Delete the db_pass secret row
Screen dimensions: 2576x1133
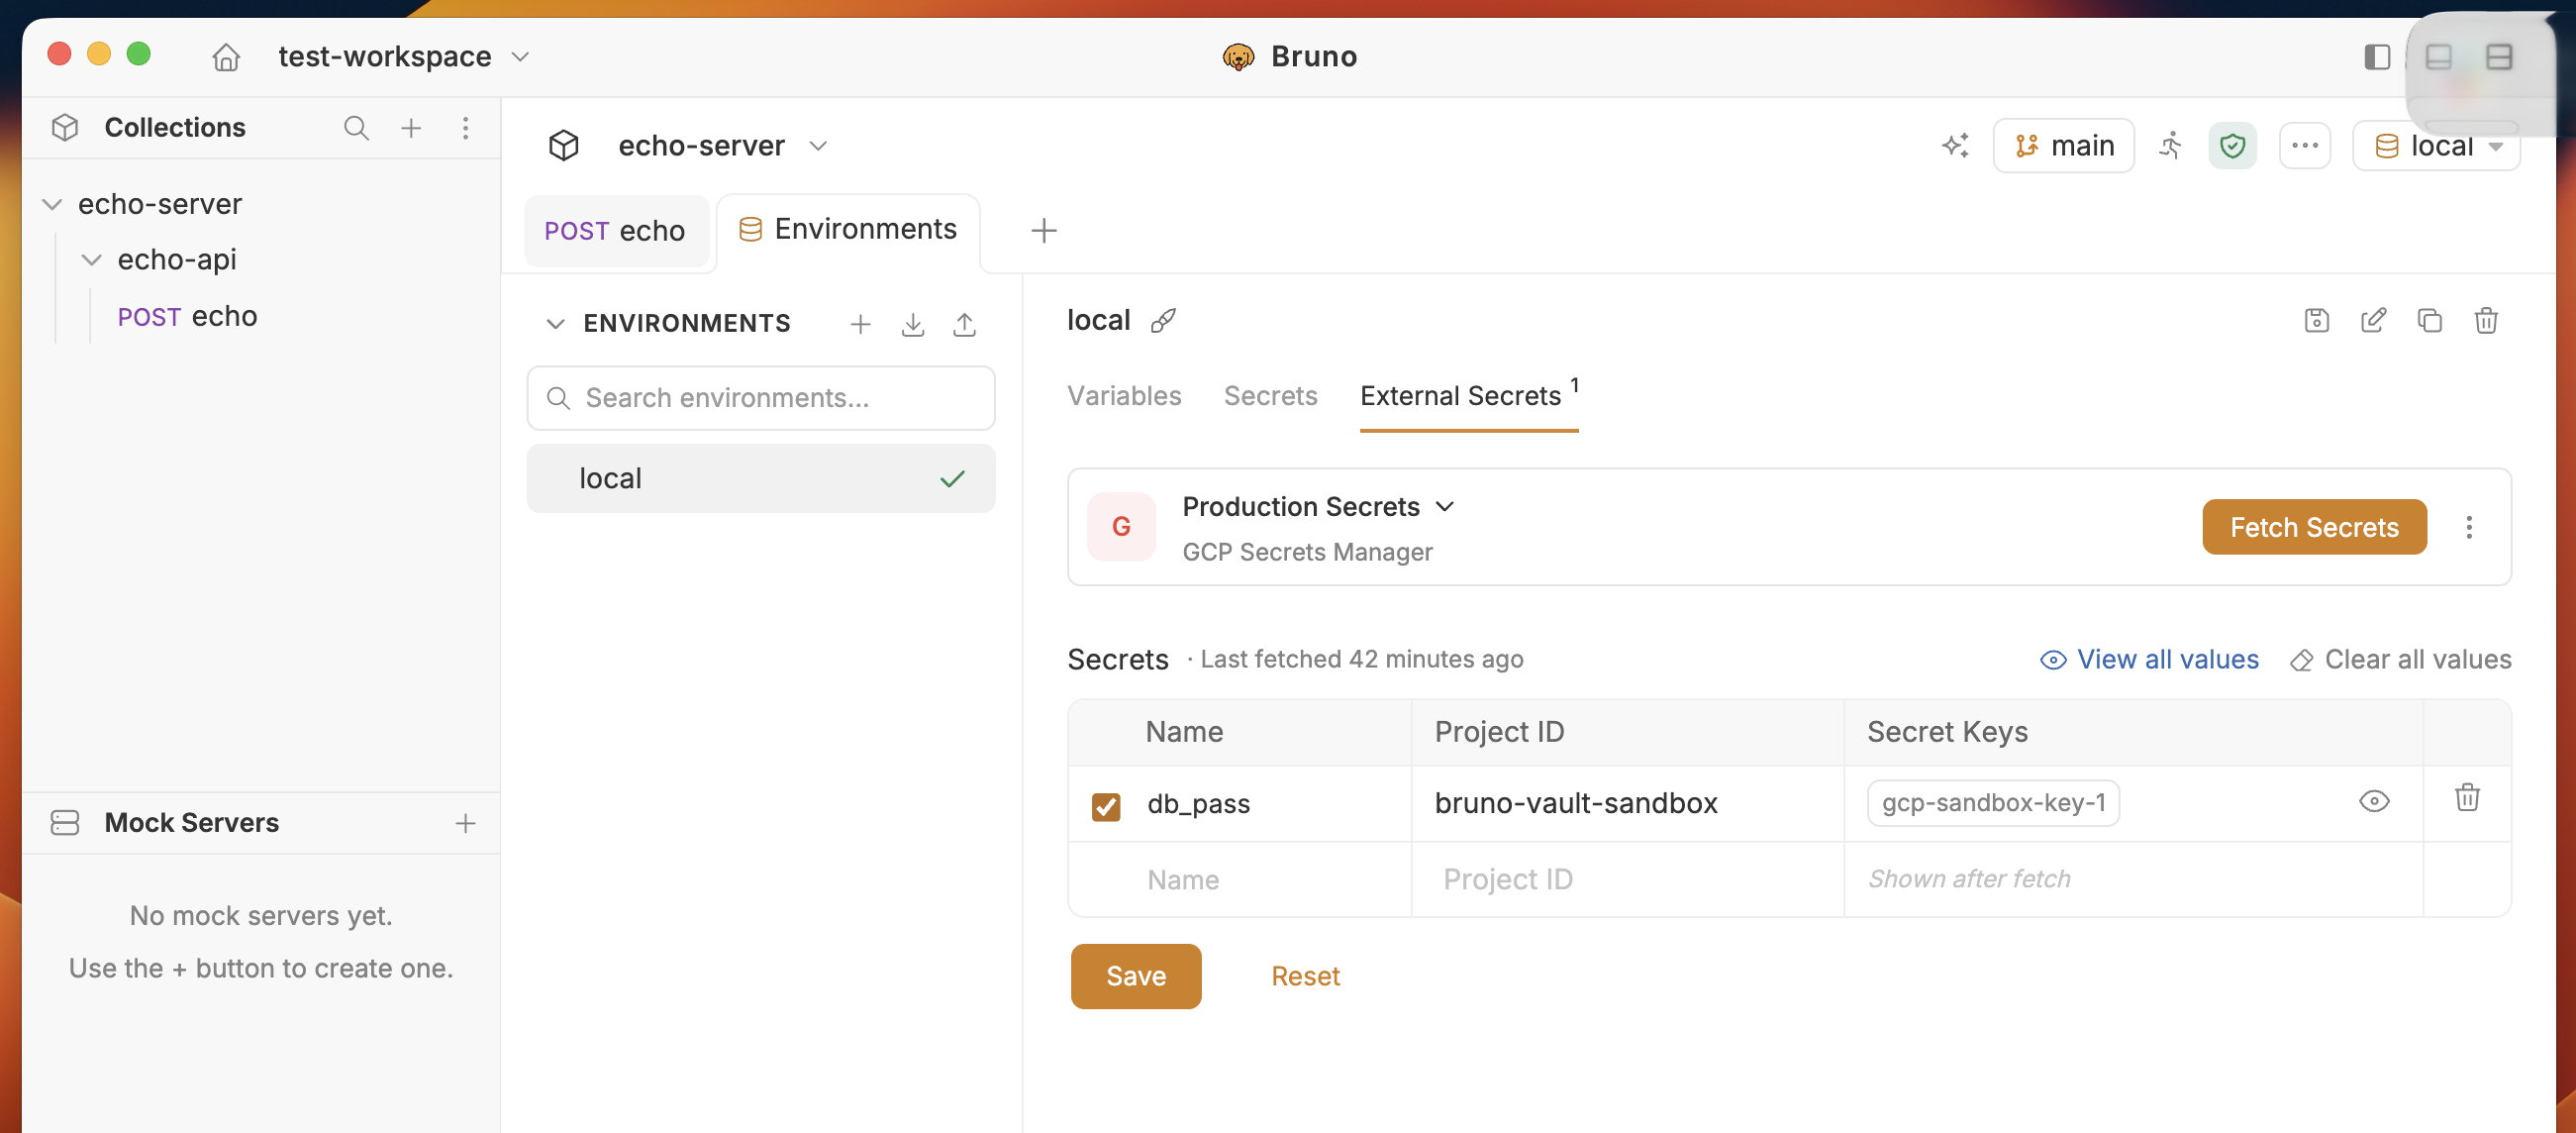tap(2467, 797)
